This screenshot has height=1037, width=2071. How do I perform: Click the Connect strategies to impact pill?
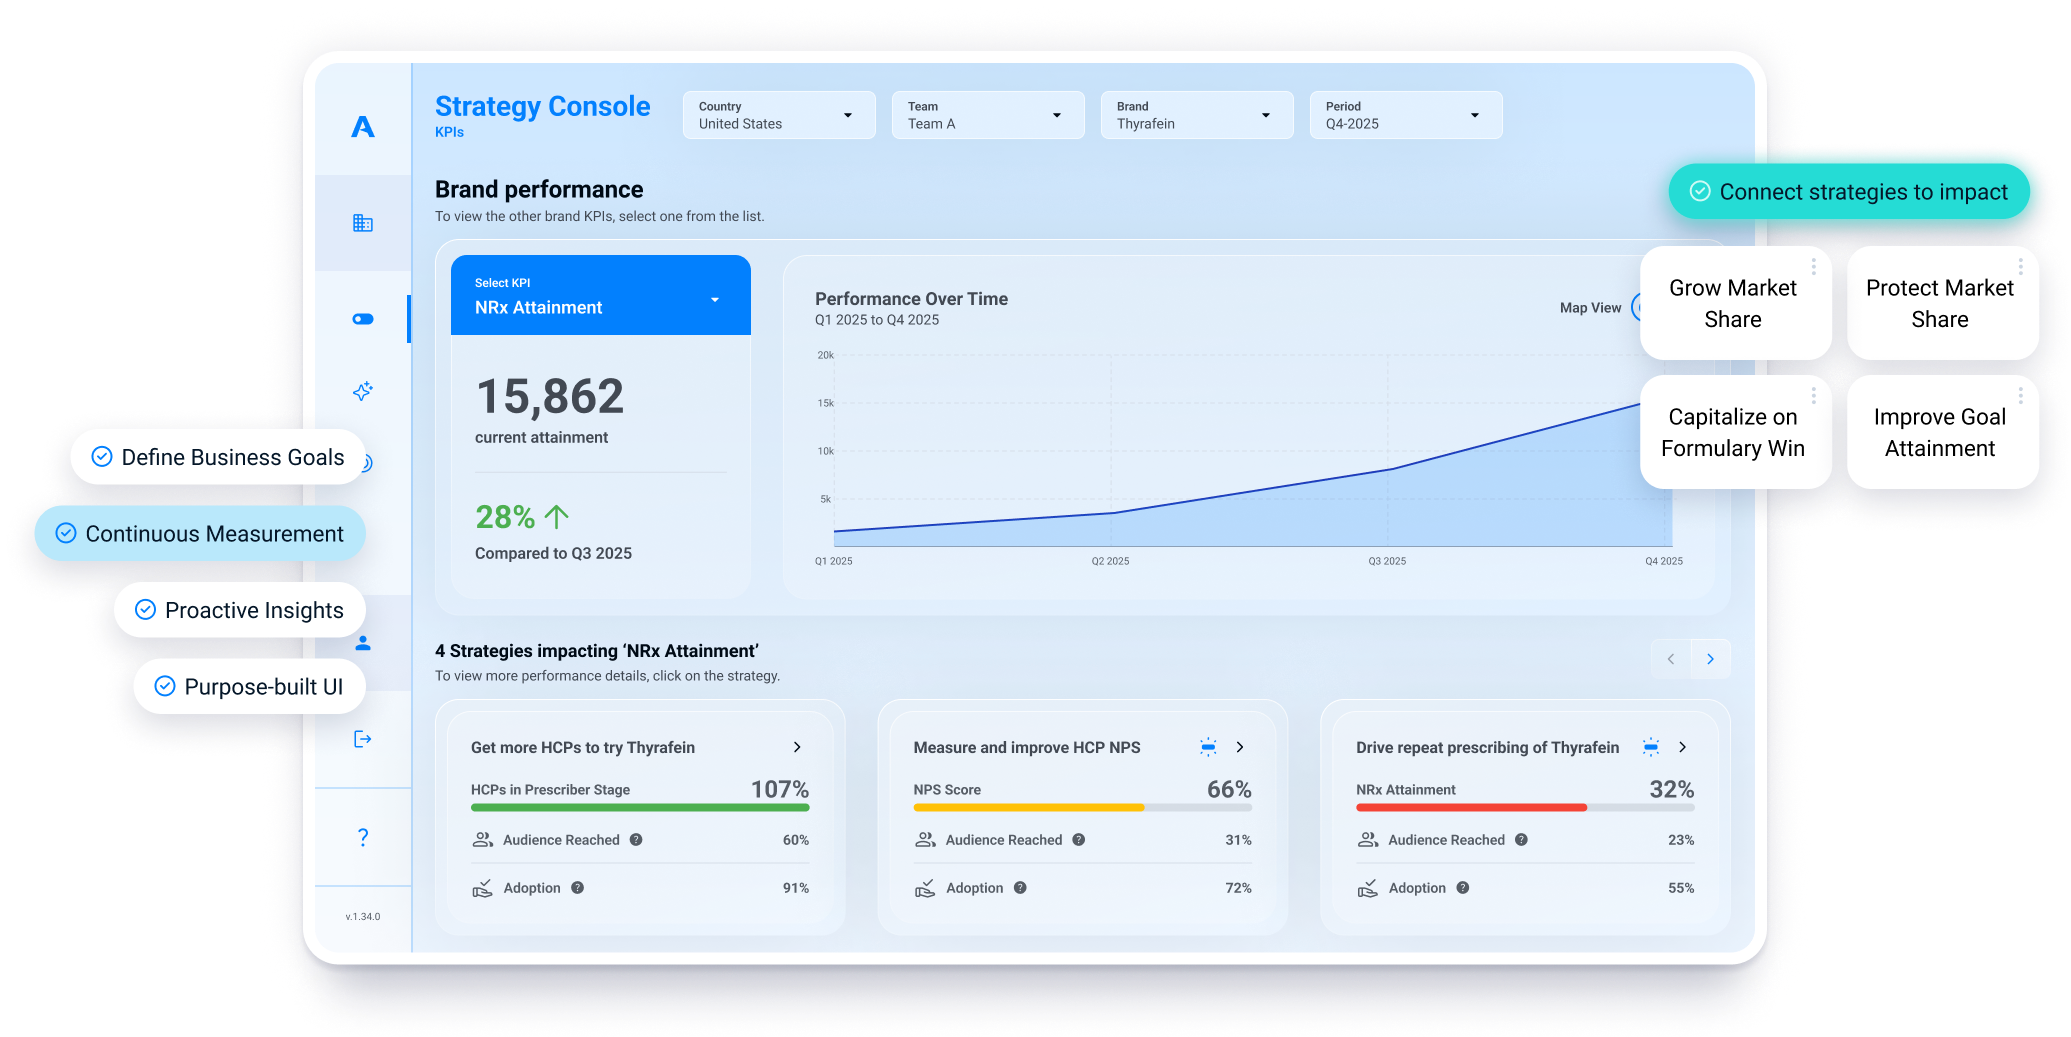[1849, 191]
